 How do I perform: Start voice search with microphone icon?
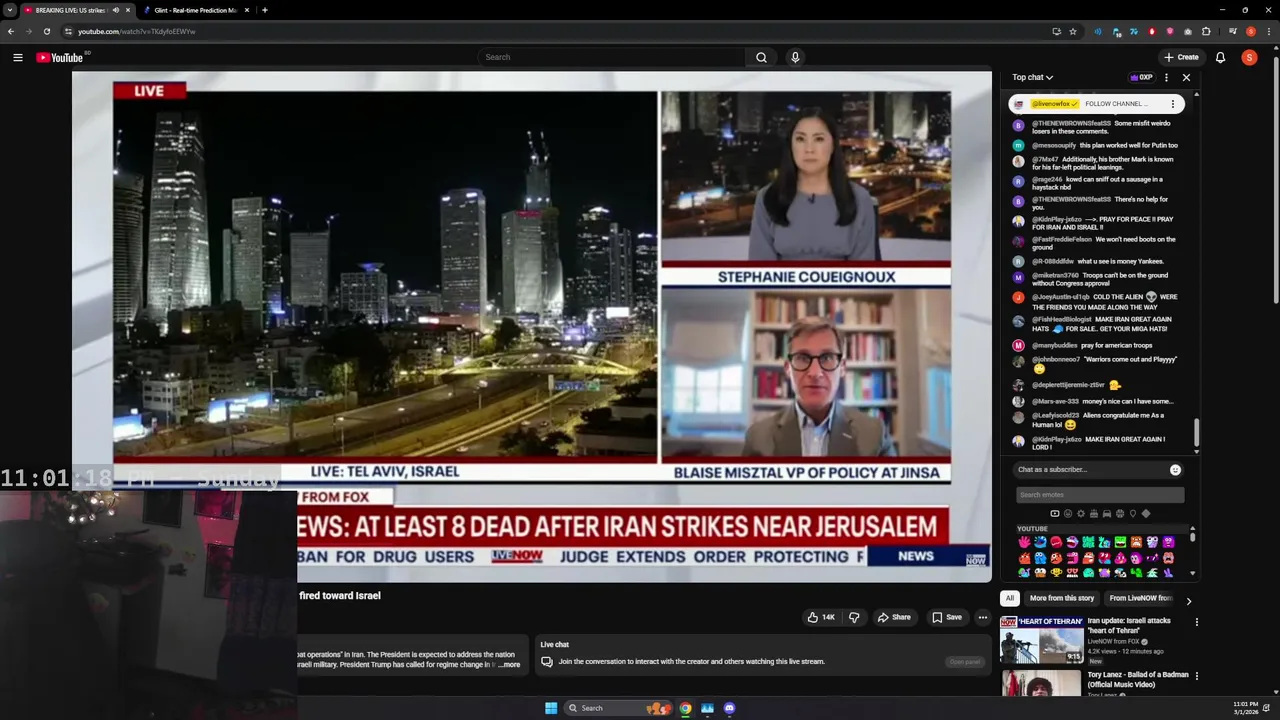point(795,57)
